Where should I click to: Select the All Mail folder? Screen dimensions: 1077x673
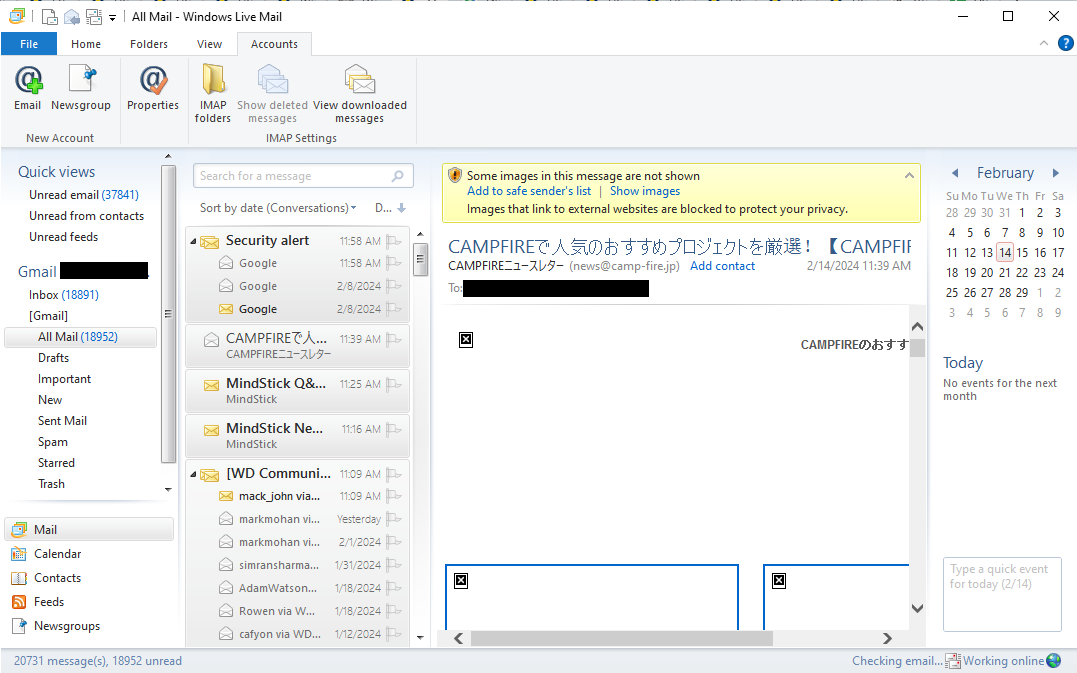tap(80, 337)
